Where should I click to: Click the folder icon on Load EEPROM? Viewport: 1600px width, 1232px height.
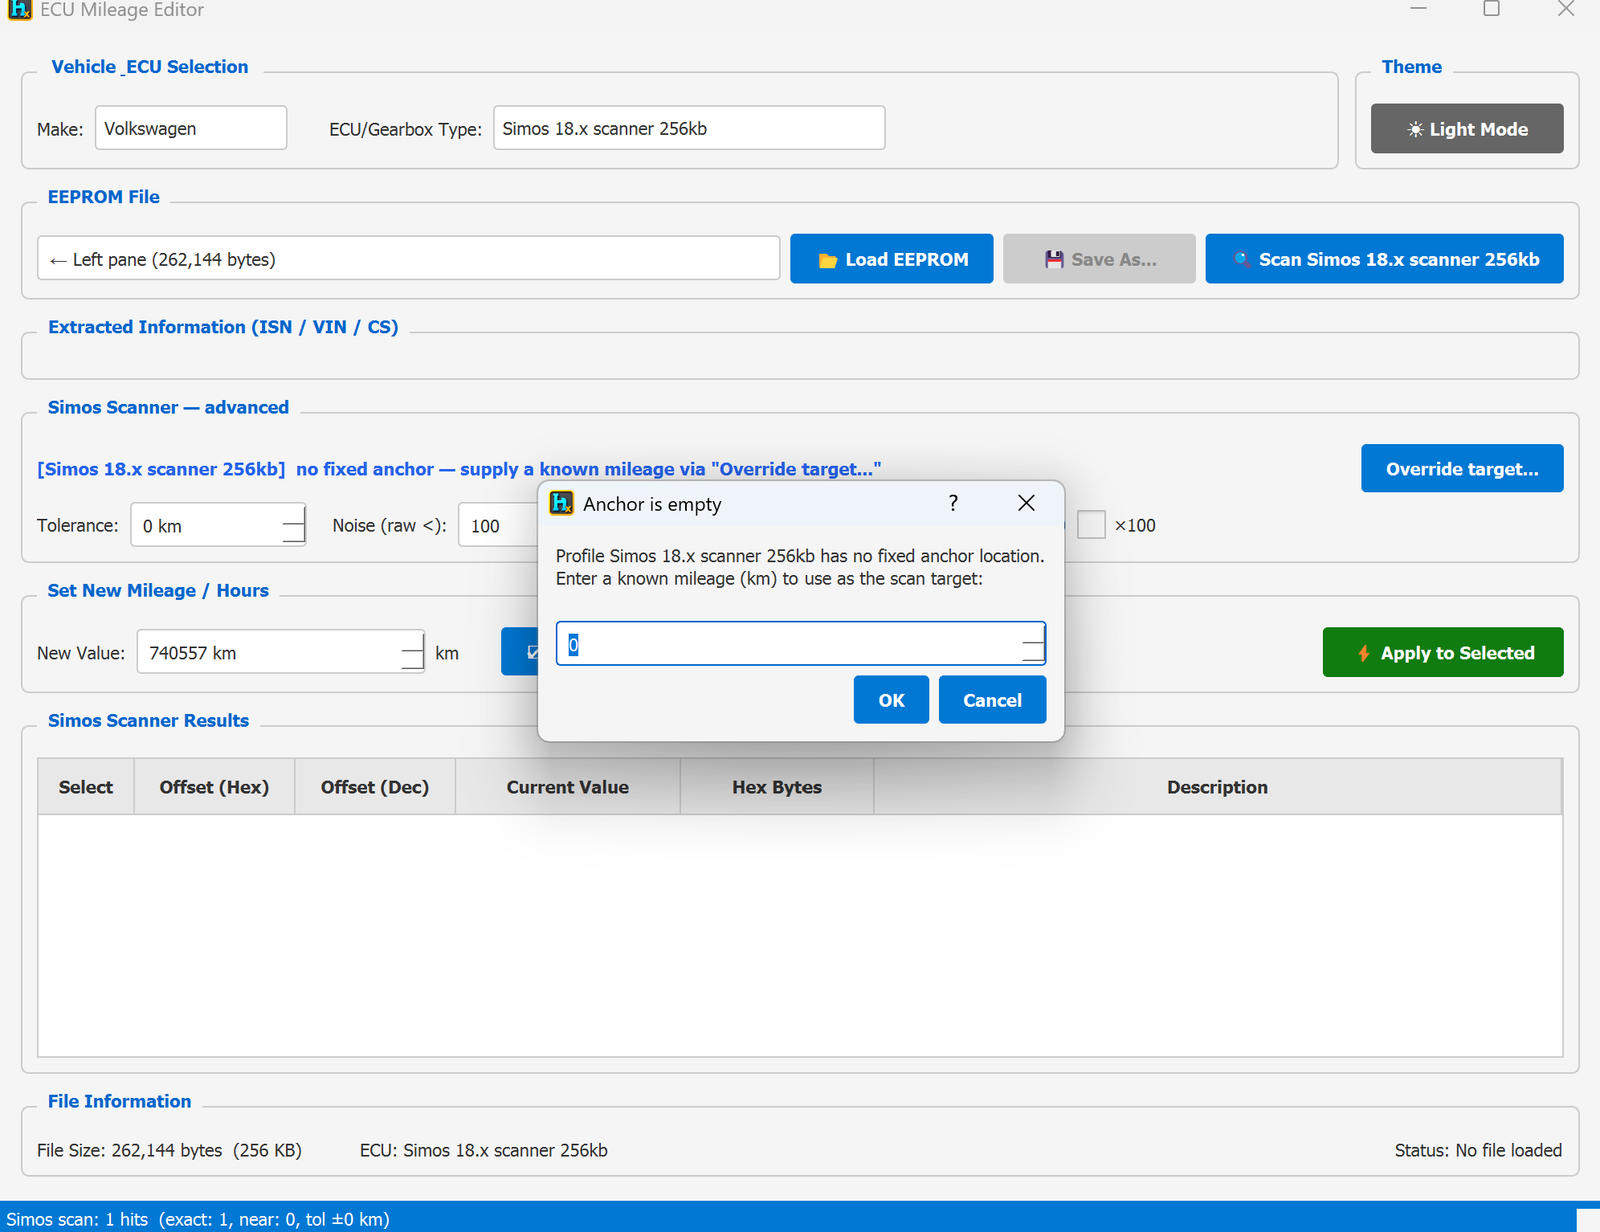tap(827, 260)
